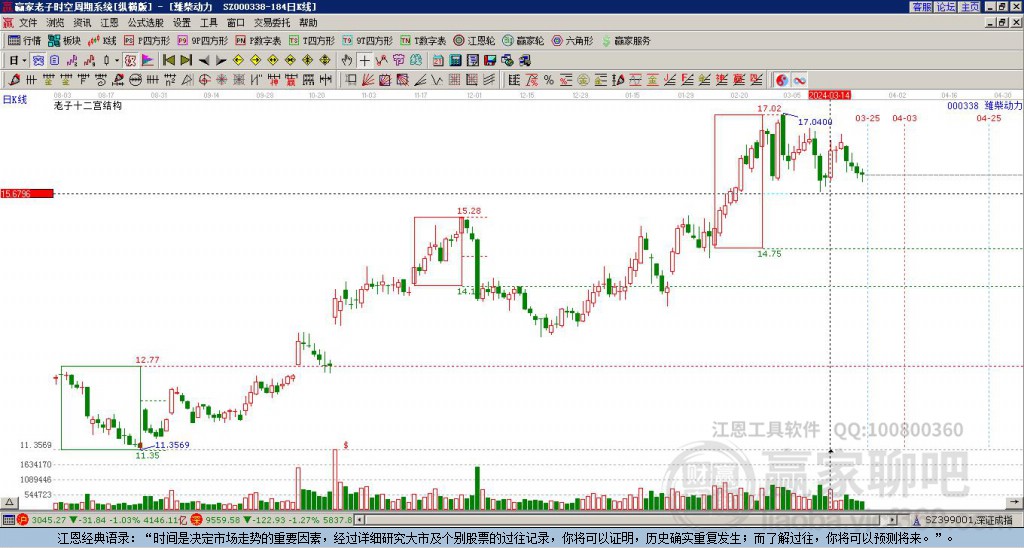This screenshot has height=548, width=1024.
Task: Open the 交易委托 menu
Action: click(272, 23)
